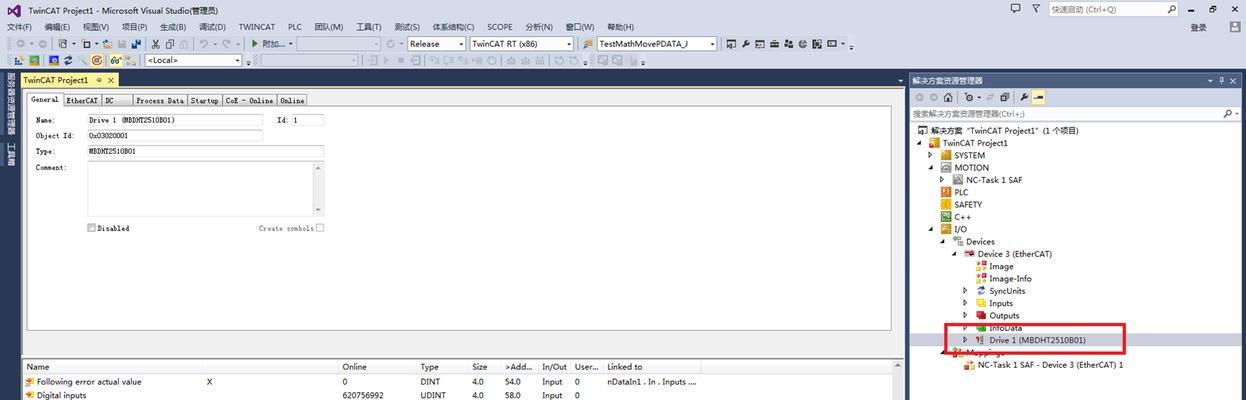Select the Image tree item
This screenshot has height=400, width=1246.
pyautogui.click(x=1001, y=266)
